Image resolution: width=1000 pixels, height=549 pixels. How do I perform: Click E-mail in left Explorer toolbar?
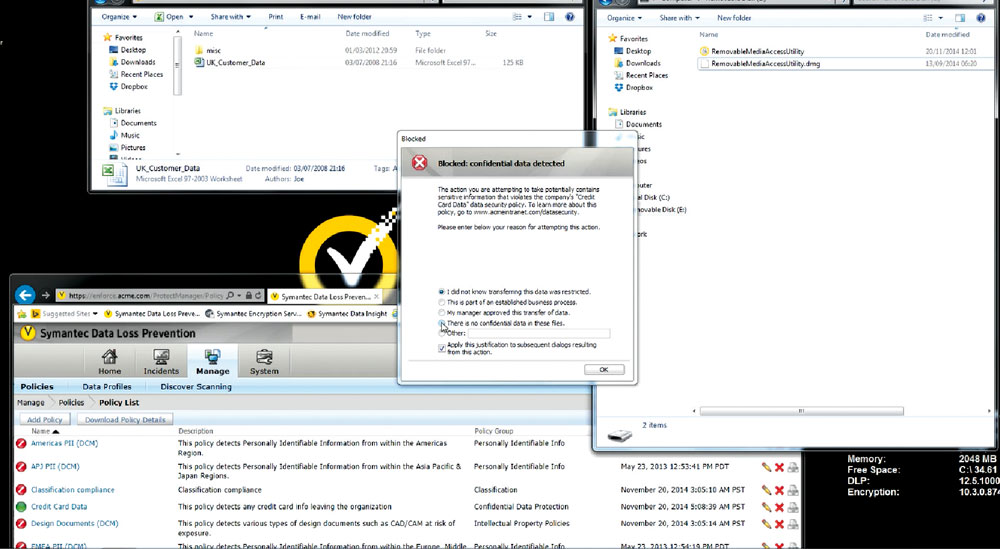tap(310, 17)
